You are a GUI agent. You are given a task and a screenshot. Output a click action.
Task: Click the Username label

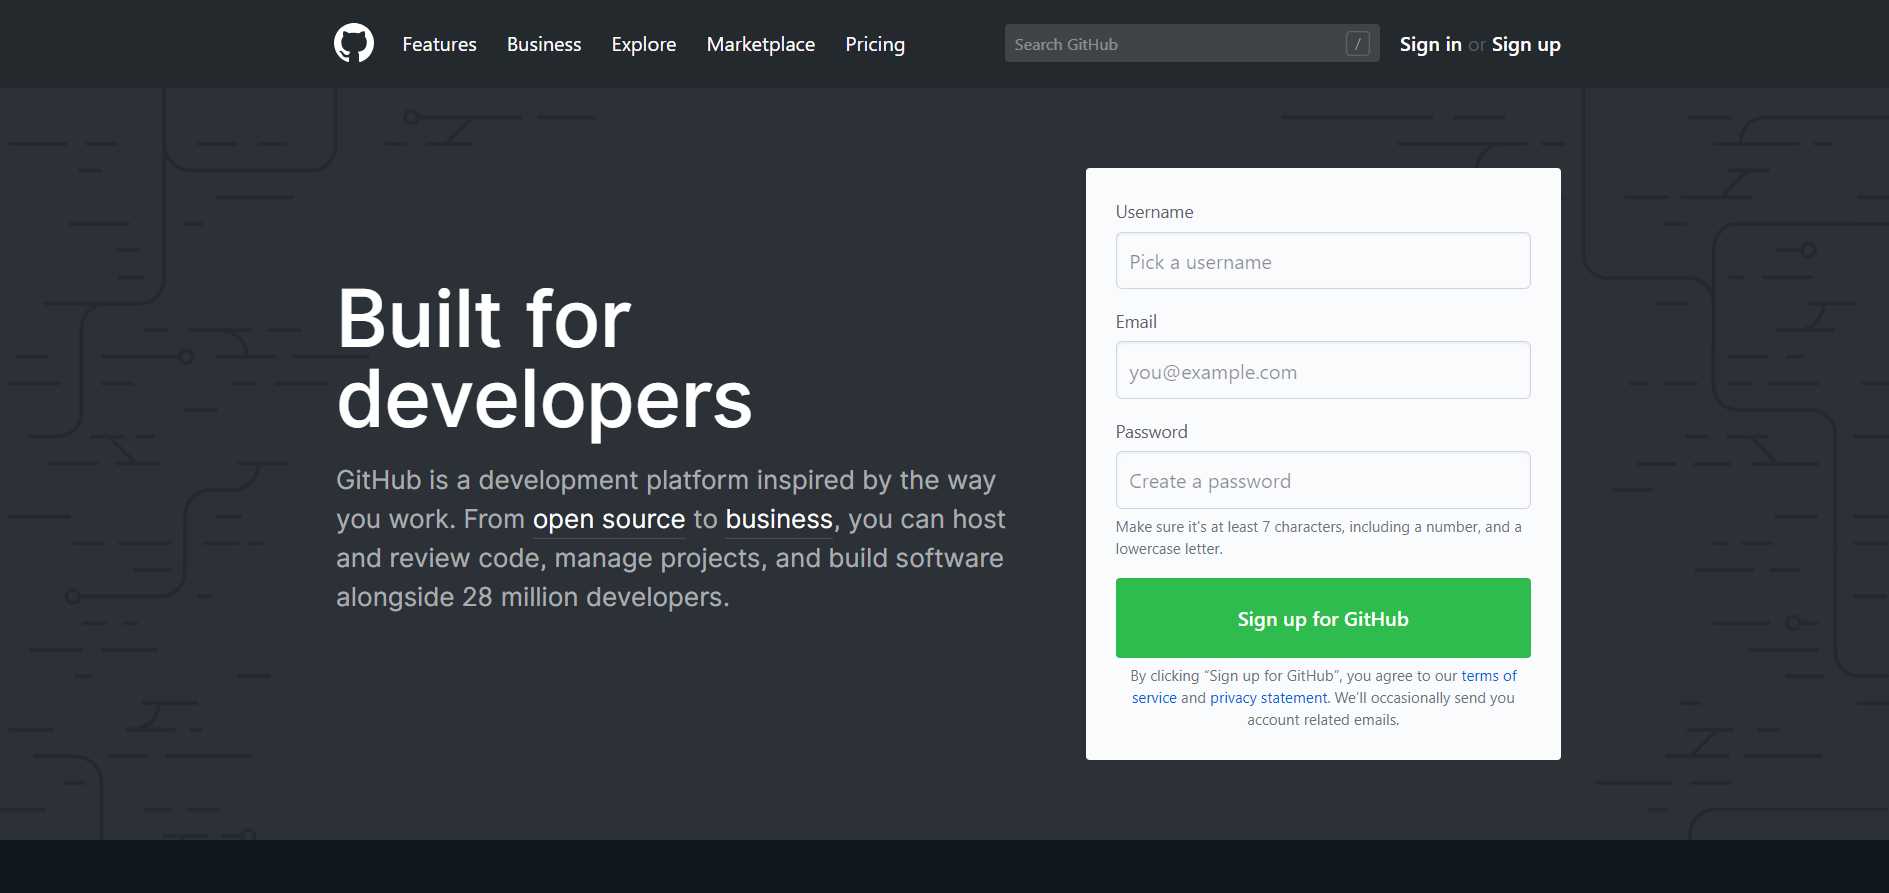(1154, 212)
